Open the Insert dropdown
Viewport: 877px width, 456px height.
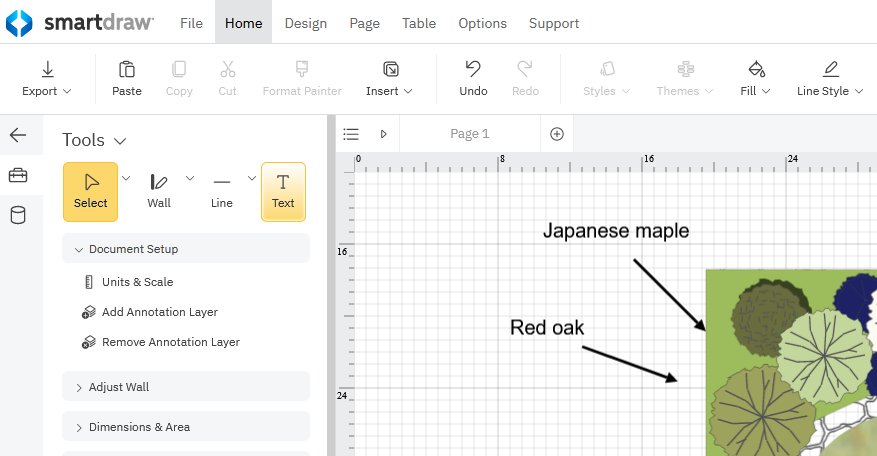(x=389, y=78)
